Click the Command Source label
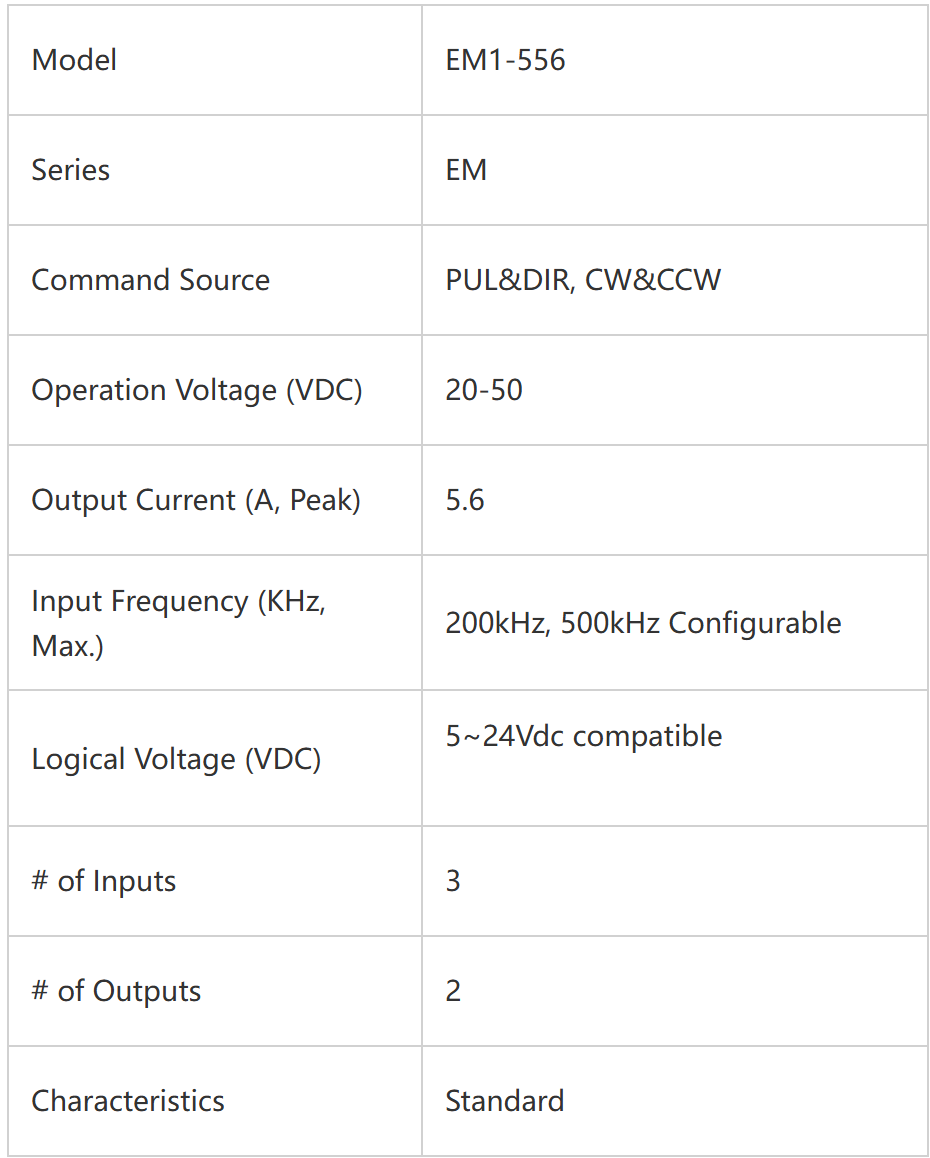930x1158 pixels. tap(151, 280)
